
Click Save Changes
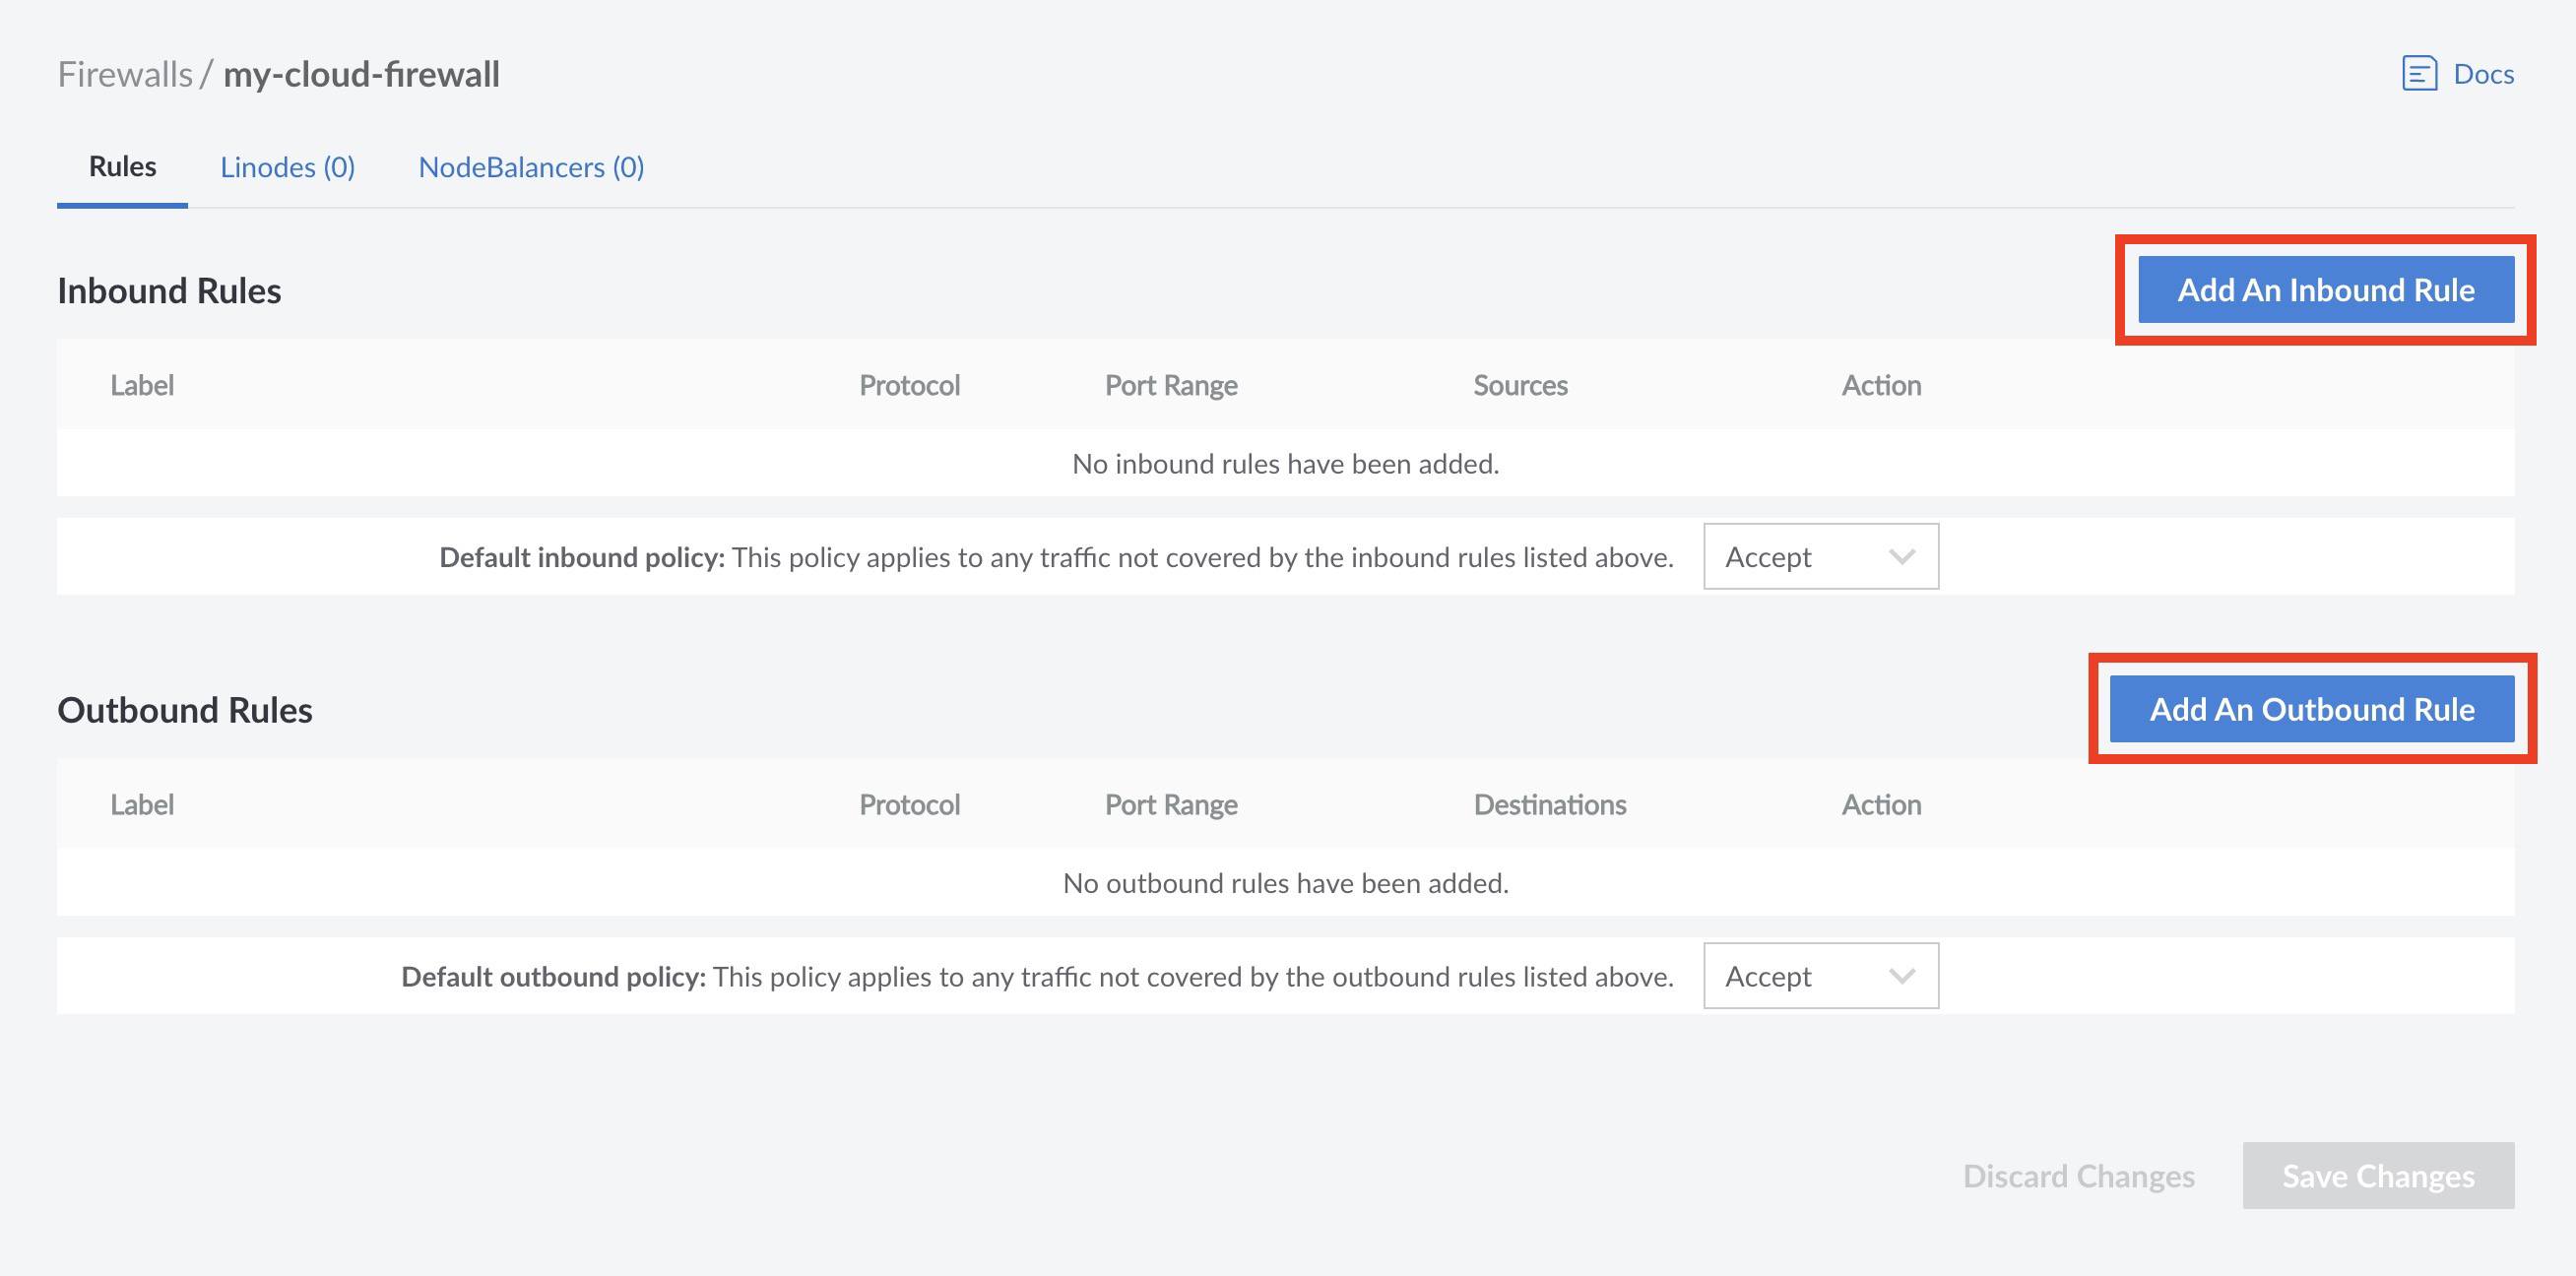click(x=2378, y=1175)
